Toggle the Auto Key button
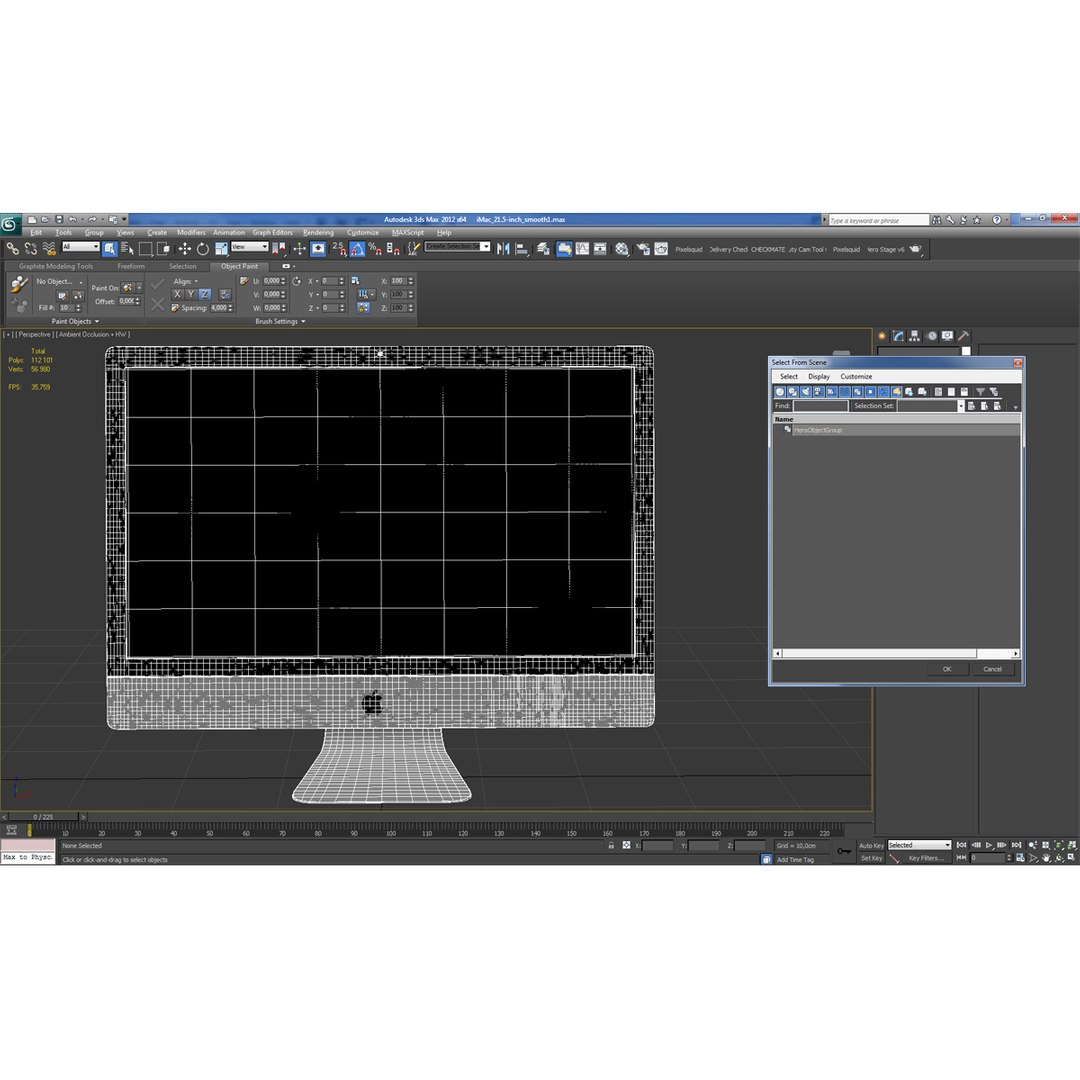Screen dimensions: 1080x1080 coord(871,846)
